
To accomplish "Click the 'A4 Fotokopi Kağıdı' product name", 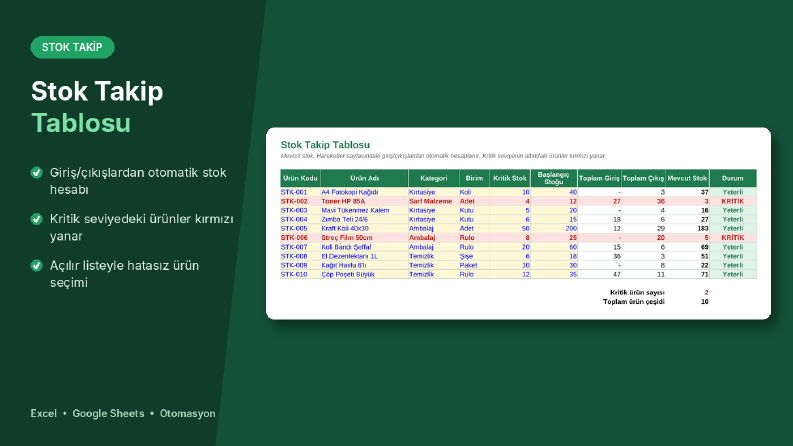I will (349, 192).
